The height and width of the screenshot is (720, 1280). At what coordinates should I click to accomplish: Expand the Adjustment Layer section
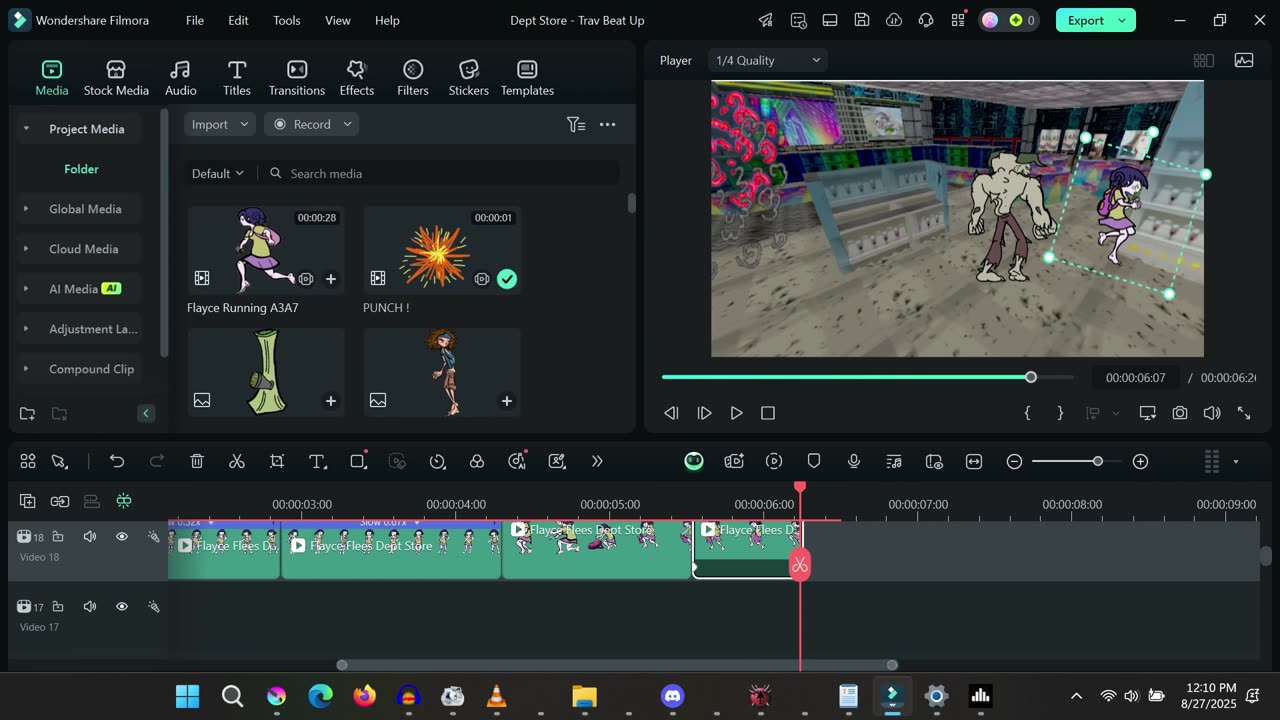pyautogui.click(x=27, y=329)
